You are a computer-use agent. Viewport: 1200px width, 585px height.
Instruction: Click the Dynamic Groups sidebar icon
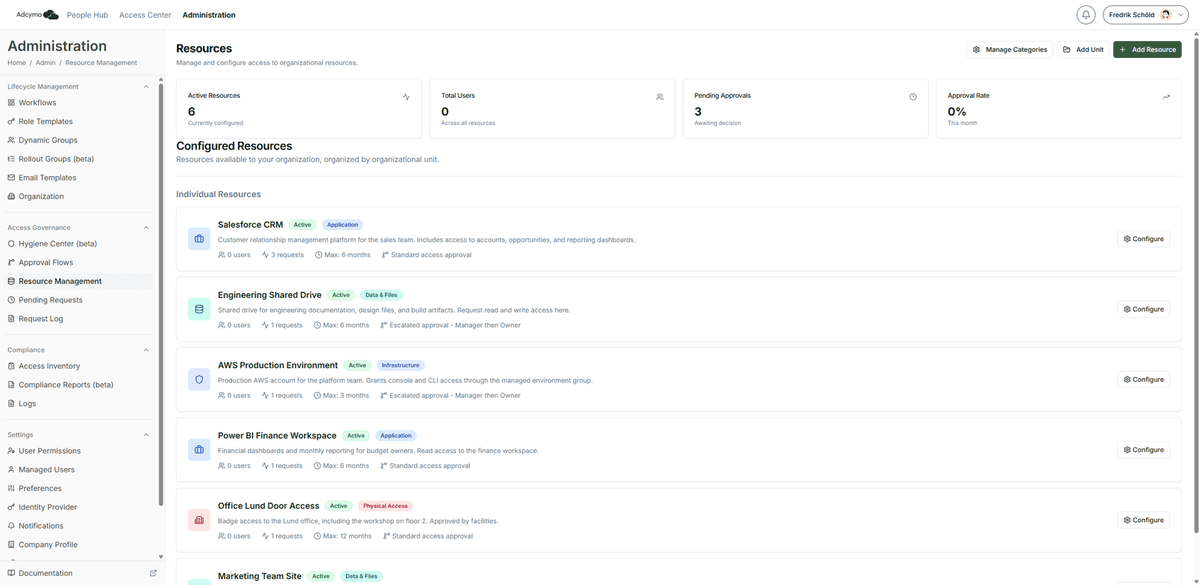pyautogui.click(x=11, y=140)
